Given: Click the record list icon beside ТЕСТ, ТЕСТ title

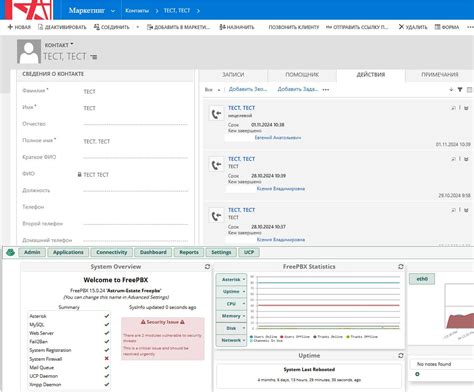Looking at the screenshot, I should pos(94,57).
